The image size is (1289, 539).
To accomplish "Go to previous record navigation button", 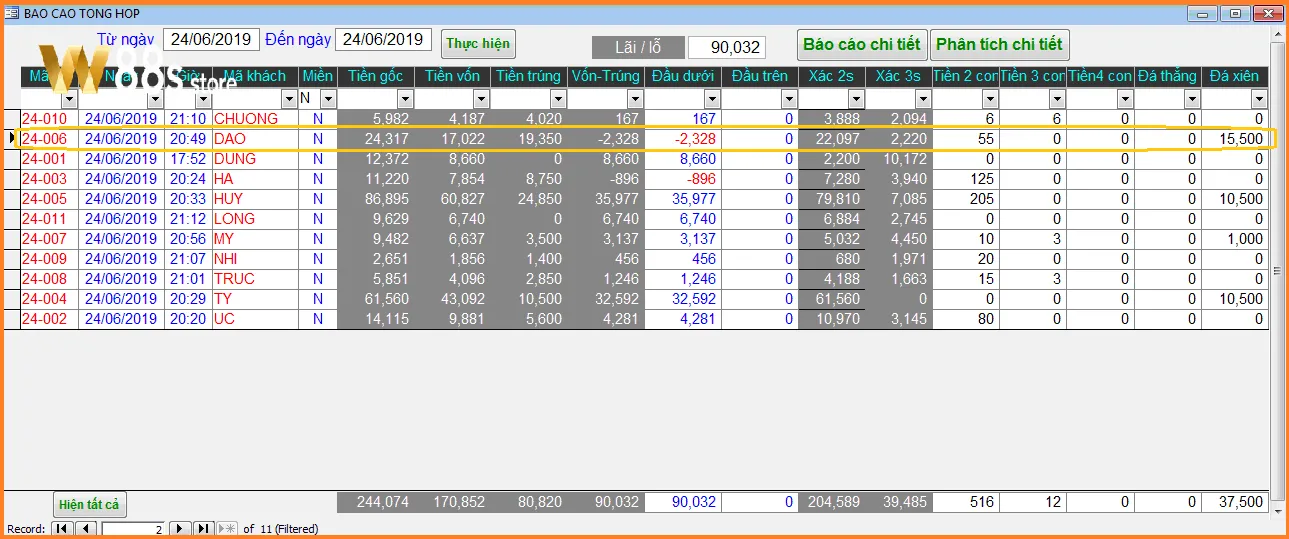I will click(86, 529).
